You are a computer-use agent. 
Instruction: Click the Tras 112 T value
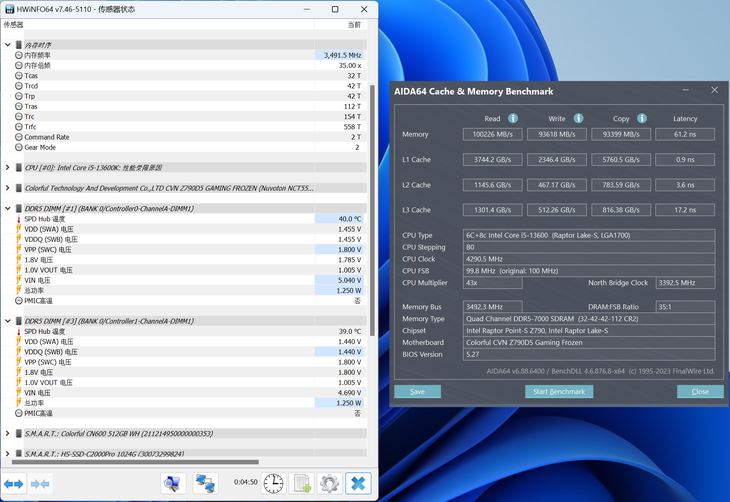[352, 107]
